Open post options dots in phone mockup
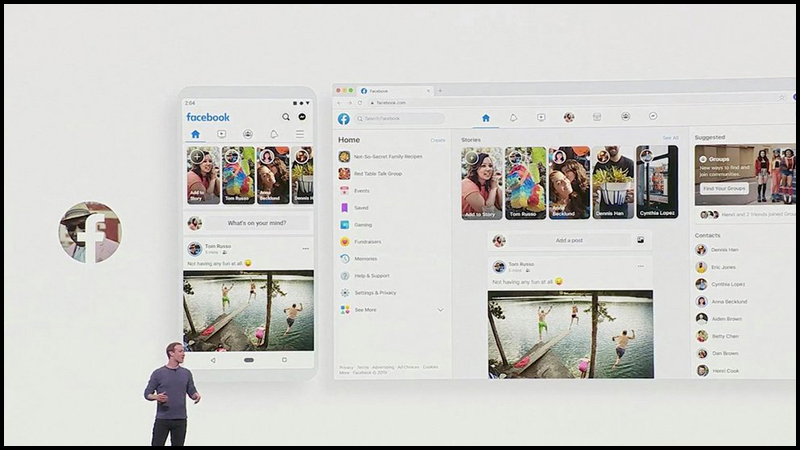800x450 pixels. (x=306, y=249)
